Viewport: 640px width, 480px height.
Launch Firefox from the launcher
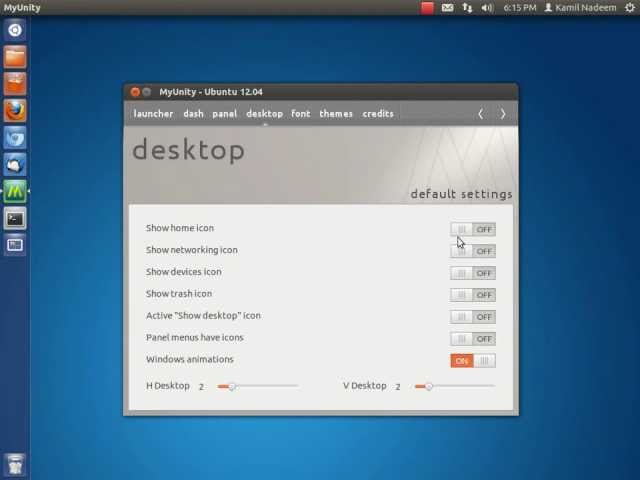15,111
